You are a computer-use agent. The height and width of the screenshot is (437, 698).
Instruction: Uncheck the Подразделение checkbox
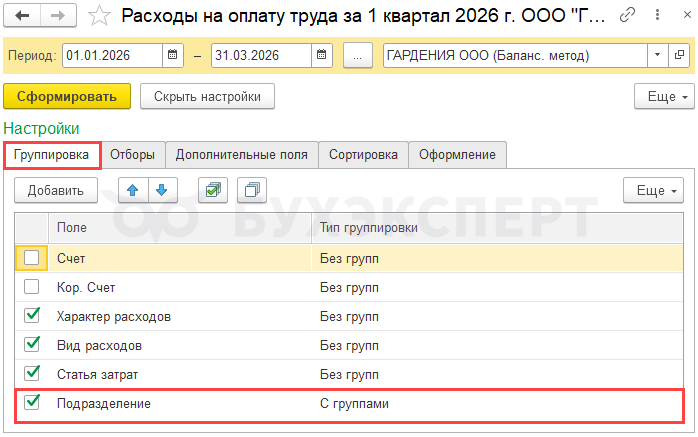pos(32,403)
